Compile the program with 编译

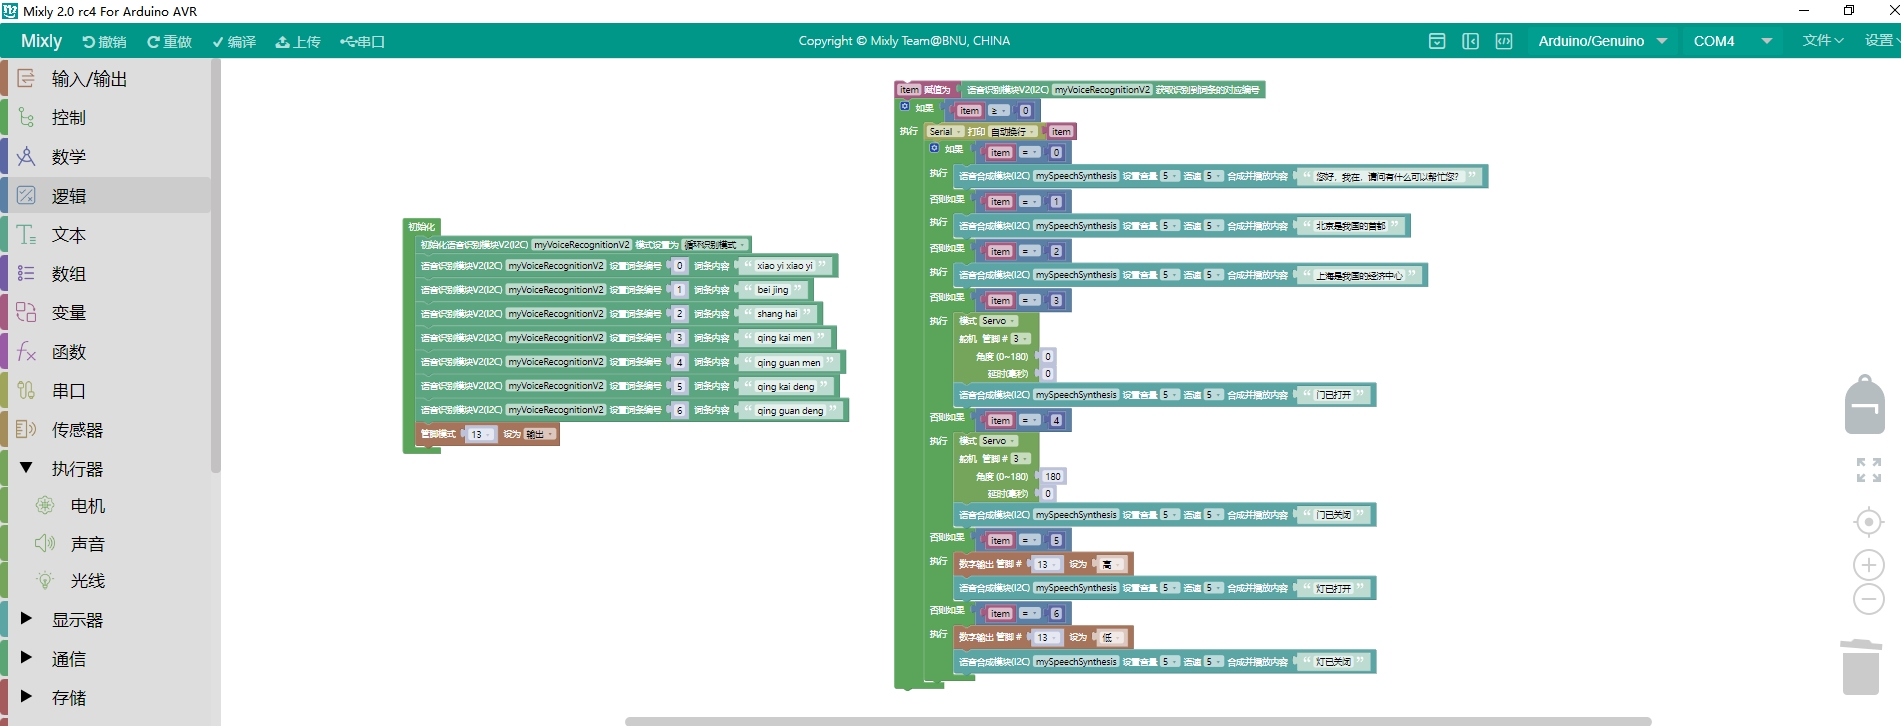coord(234,41)
